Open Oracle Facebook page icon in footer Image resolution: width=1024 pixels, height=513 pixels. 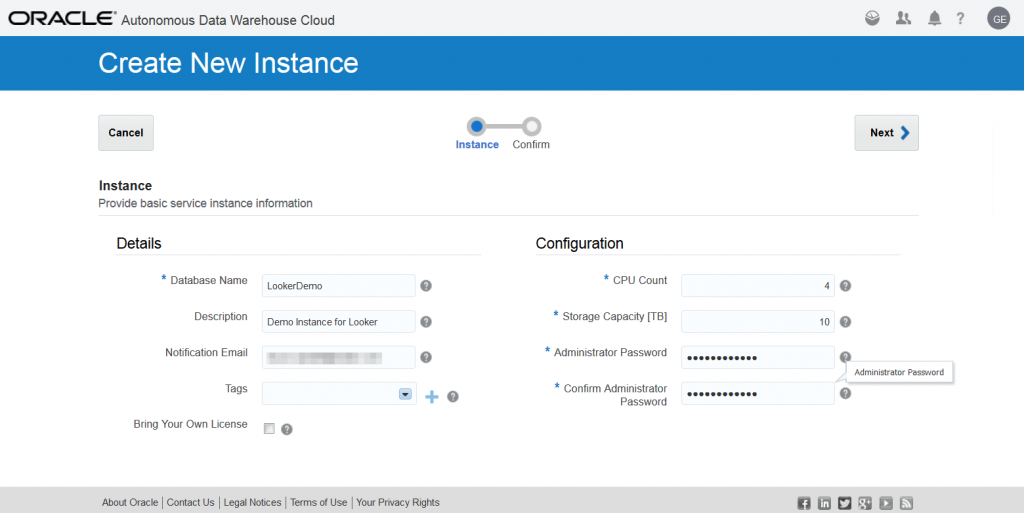coord(803,503)
